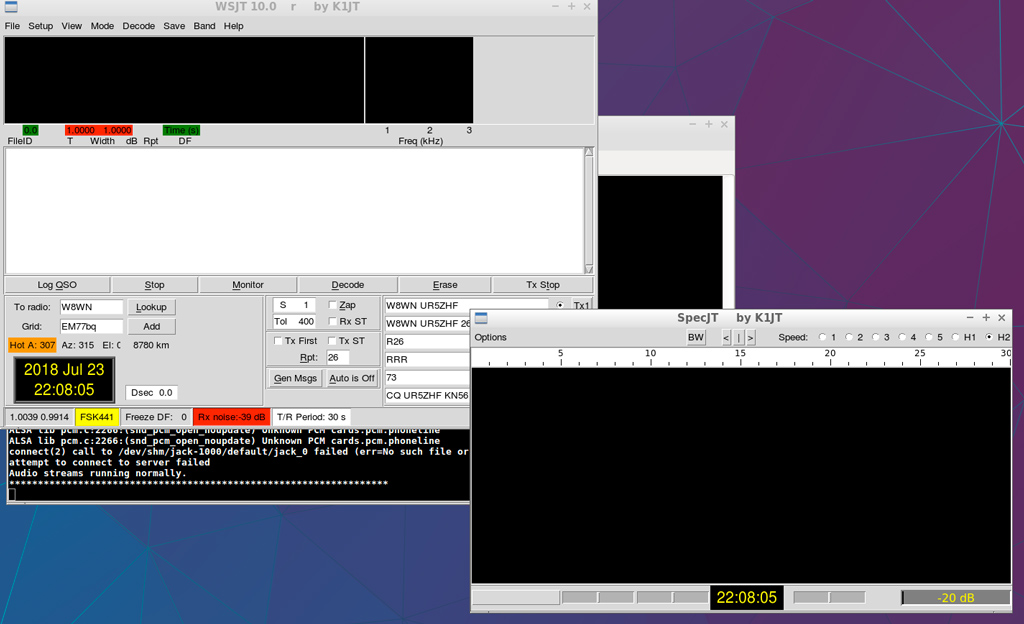Viewport: 1024px width, 624px height.
Task: Select Speed 4 radio in SpecJT
Action: (902, 337)
